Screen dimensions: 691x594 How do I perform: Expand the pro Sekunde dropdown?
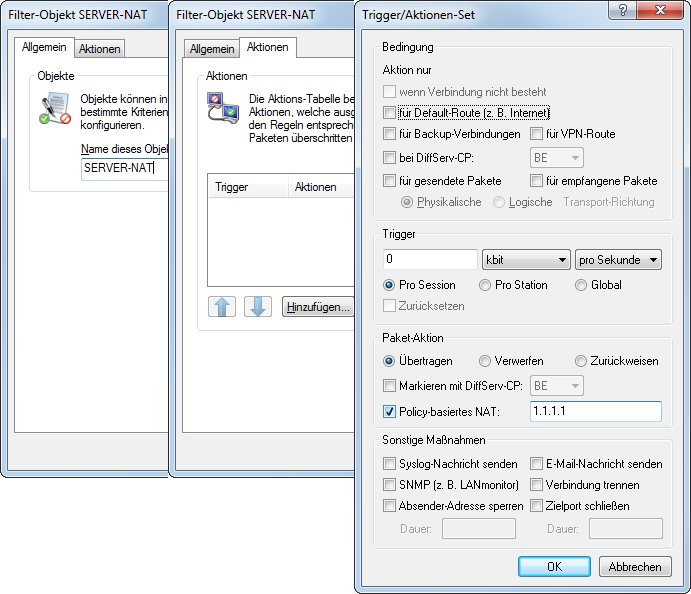point(619,260)
